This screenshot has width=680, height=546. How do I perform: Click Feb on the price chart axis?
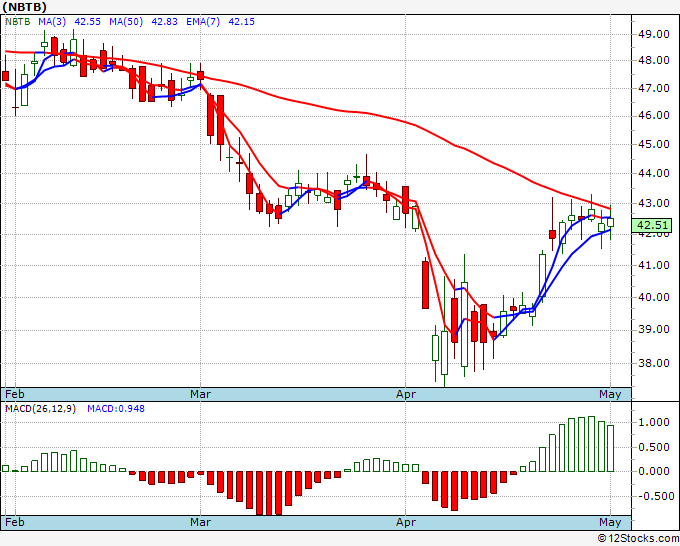coord(14,394)
